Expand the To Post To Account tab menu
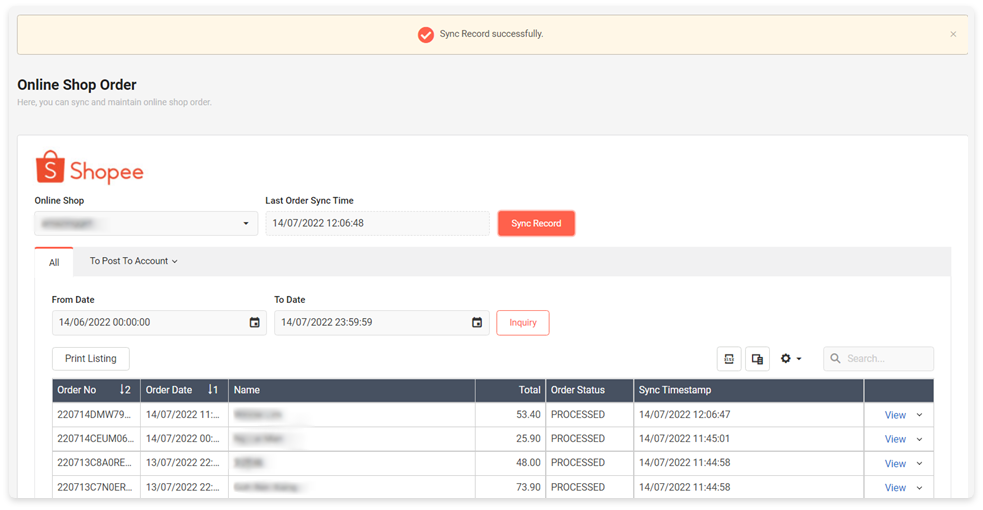The image size is (983, 510). [133, 262]
